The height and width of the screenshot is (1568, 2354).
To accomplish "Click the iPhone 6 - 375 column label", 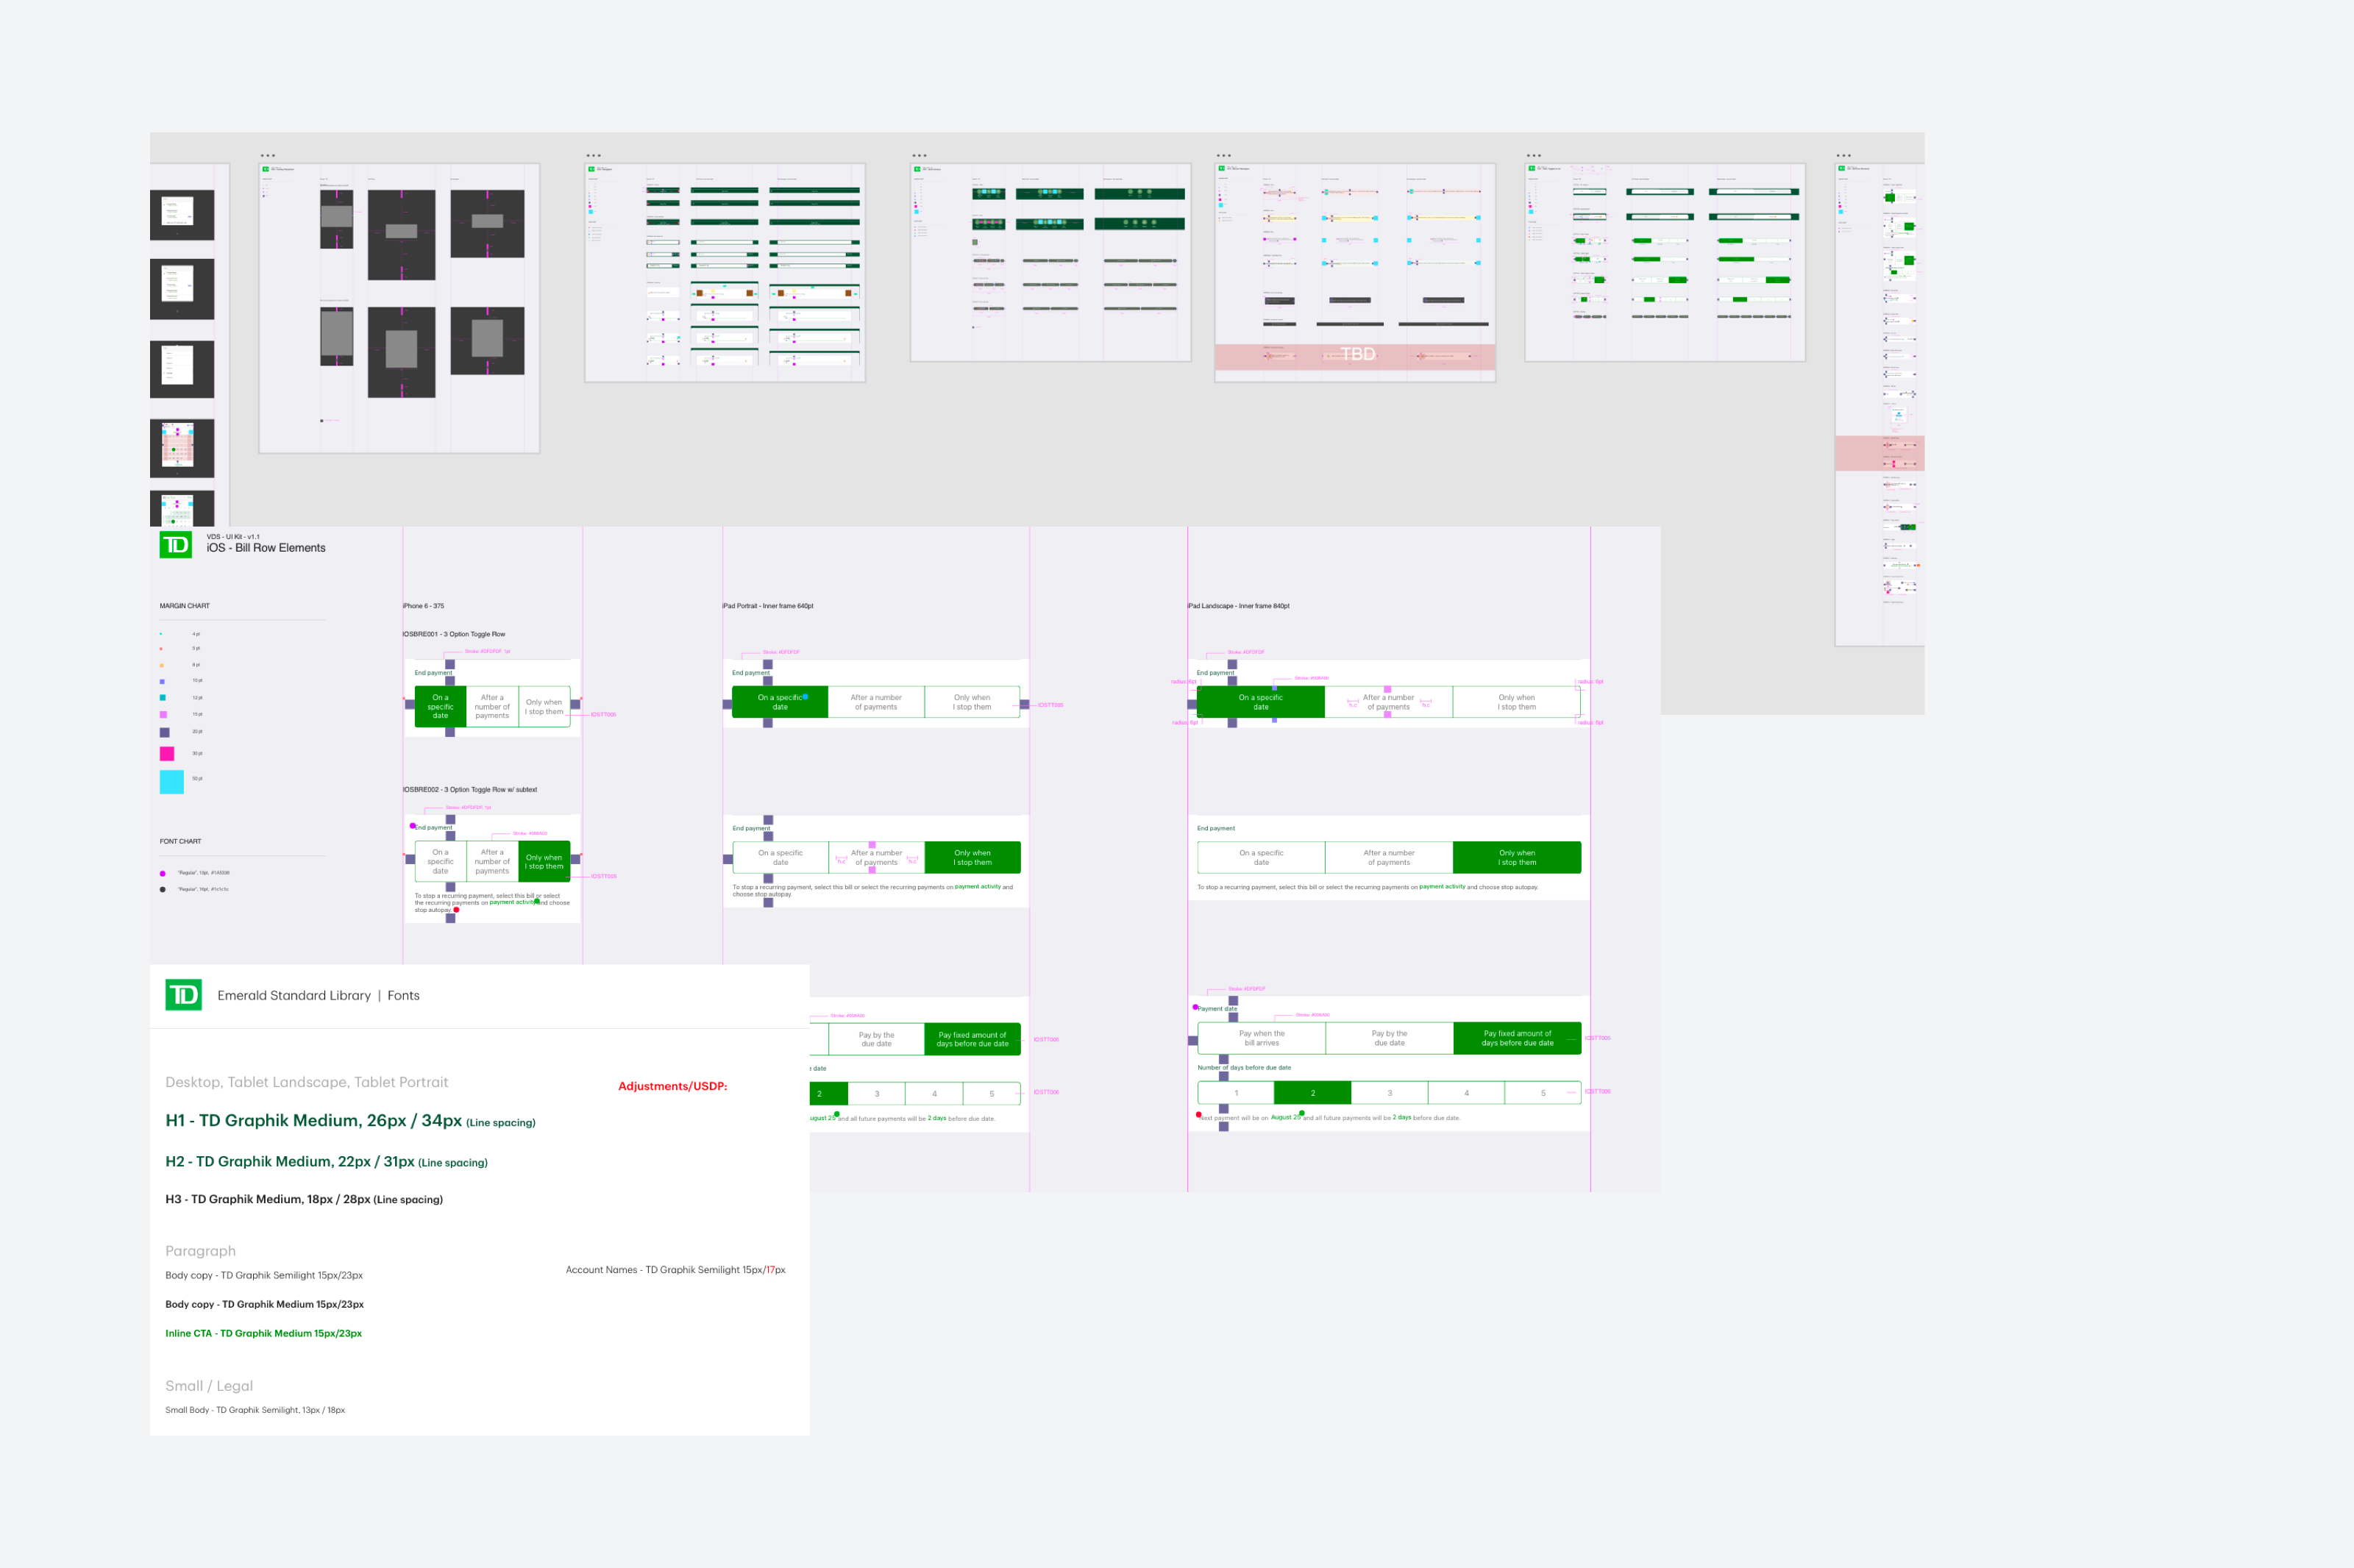I will 424,606.
